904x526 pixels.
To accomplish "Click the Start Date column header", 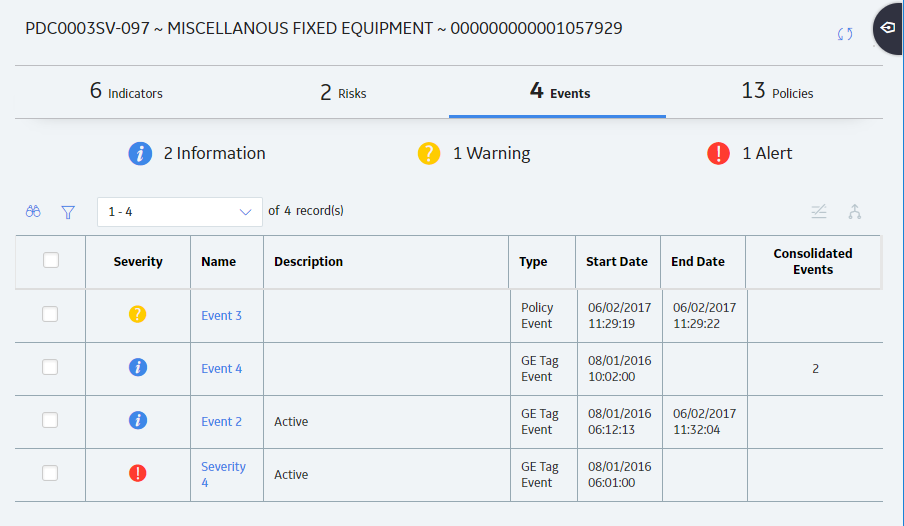I will point(617,261).
